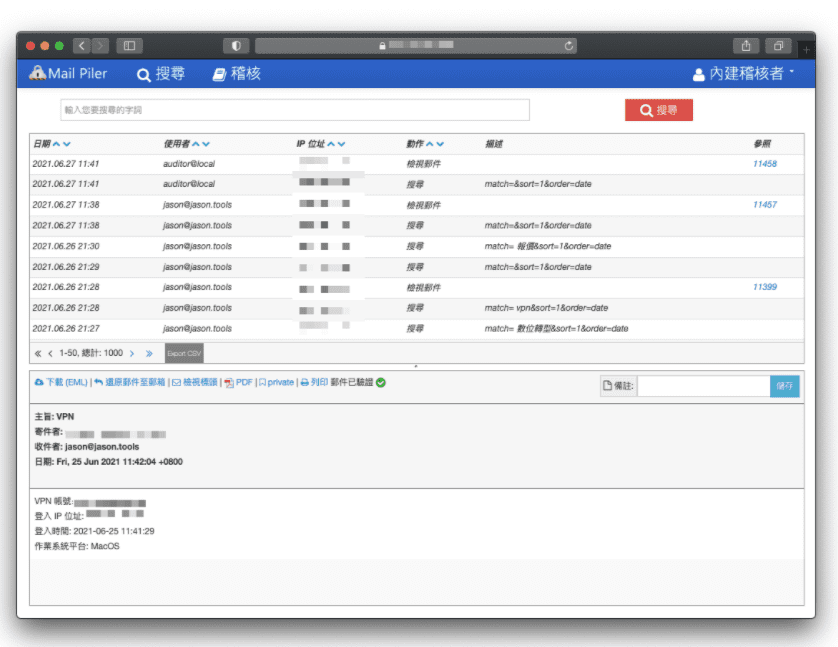Click the 列印 print link
Viewport: 838px width, 647px height.
(314, 382)
